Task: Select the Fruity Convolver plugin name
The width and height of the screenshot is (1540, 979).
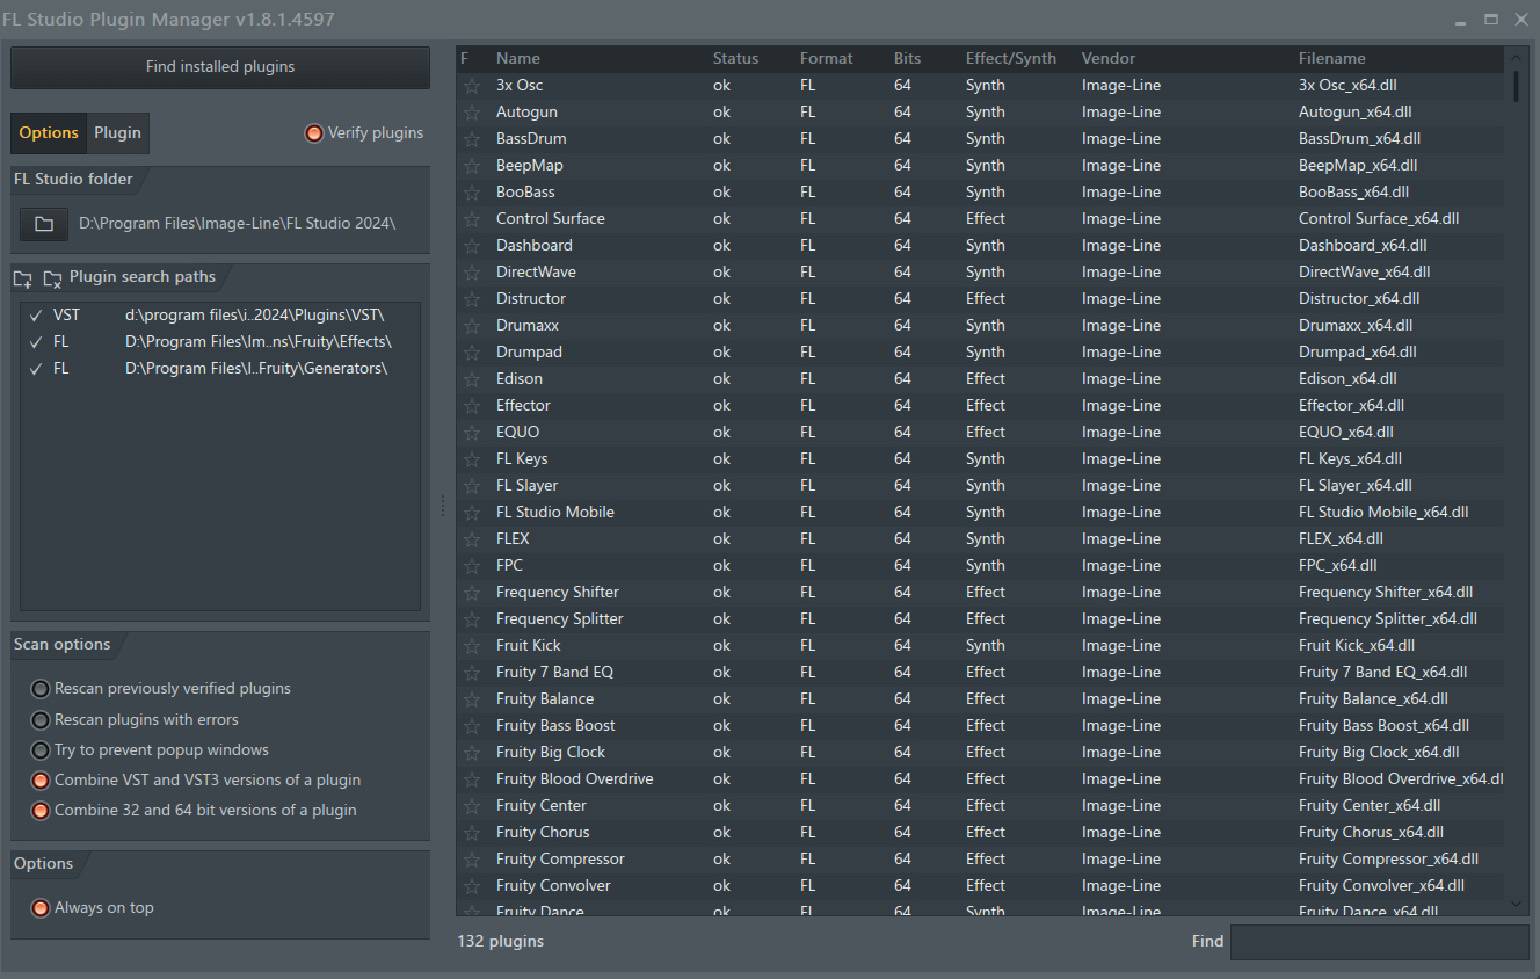Action: [553, 887]
